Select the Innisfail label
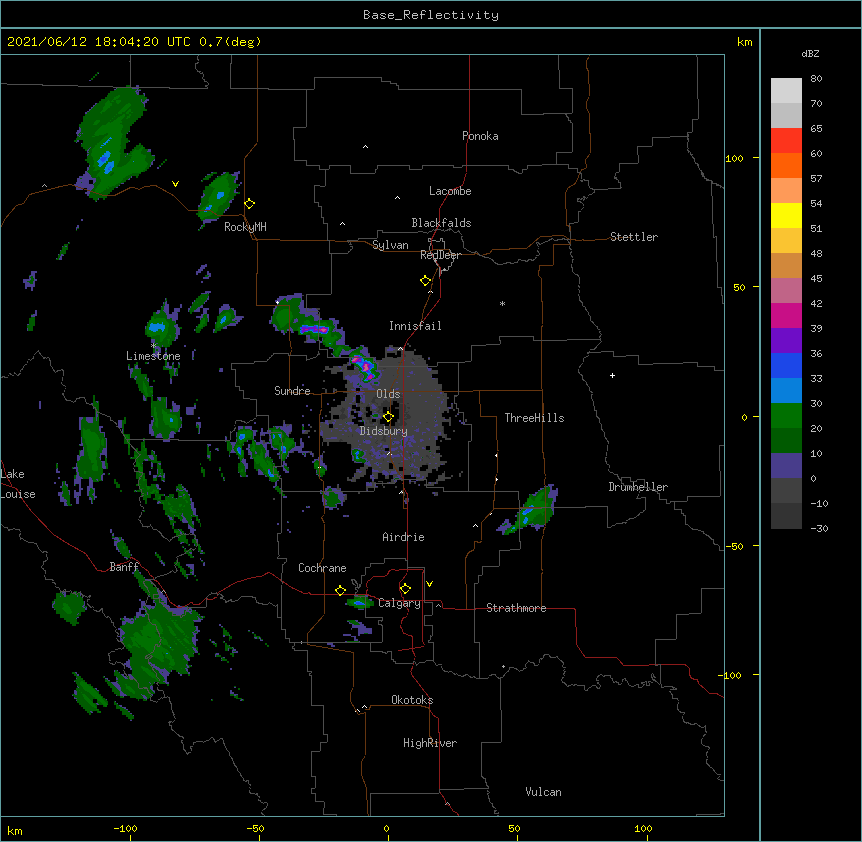Screen dimensions: 862x842 coord(415,326)
